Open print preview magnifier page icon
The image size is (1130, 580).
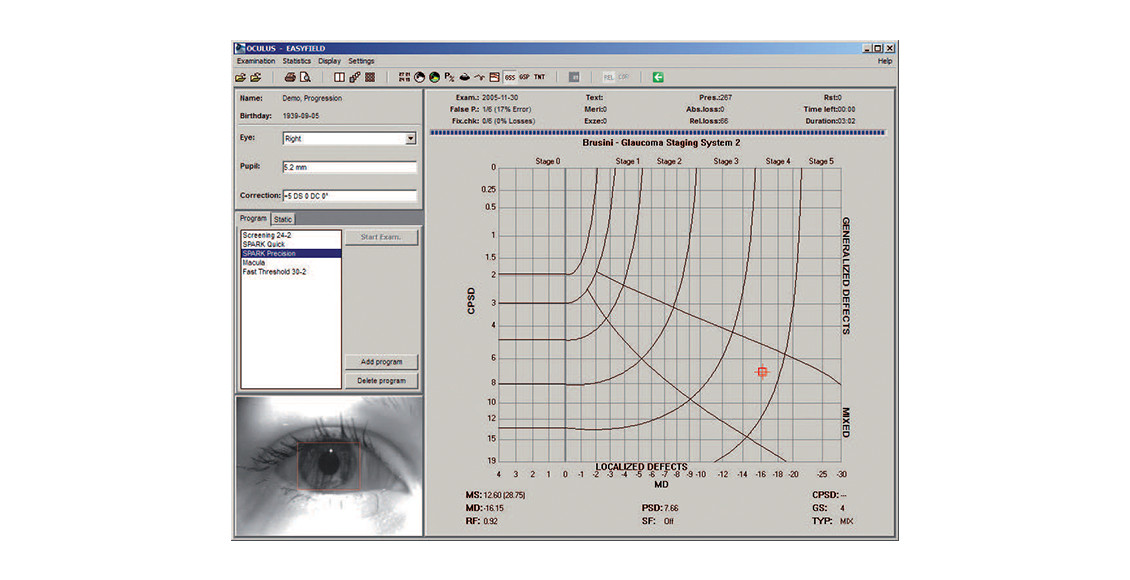(305, 77)
